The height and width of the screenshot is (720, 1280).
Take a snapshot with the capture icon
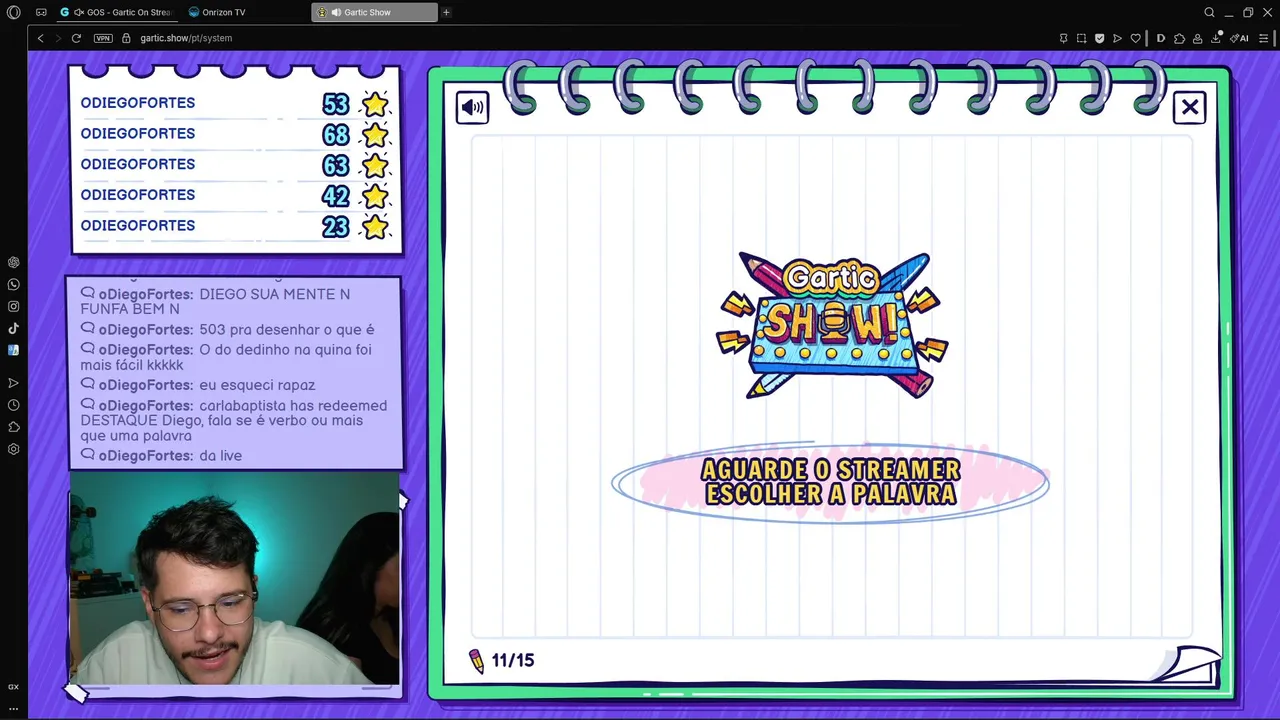pyautogui.click(x=1081, y=38)
